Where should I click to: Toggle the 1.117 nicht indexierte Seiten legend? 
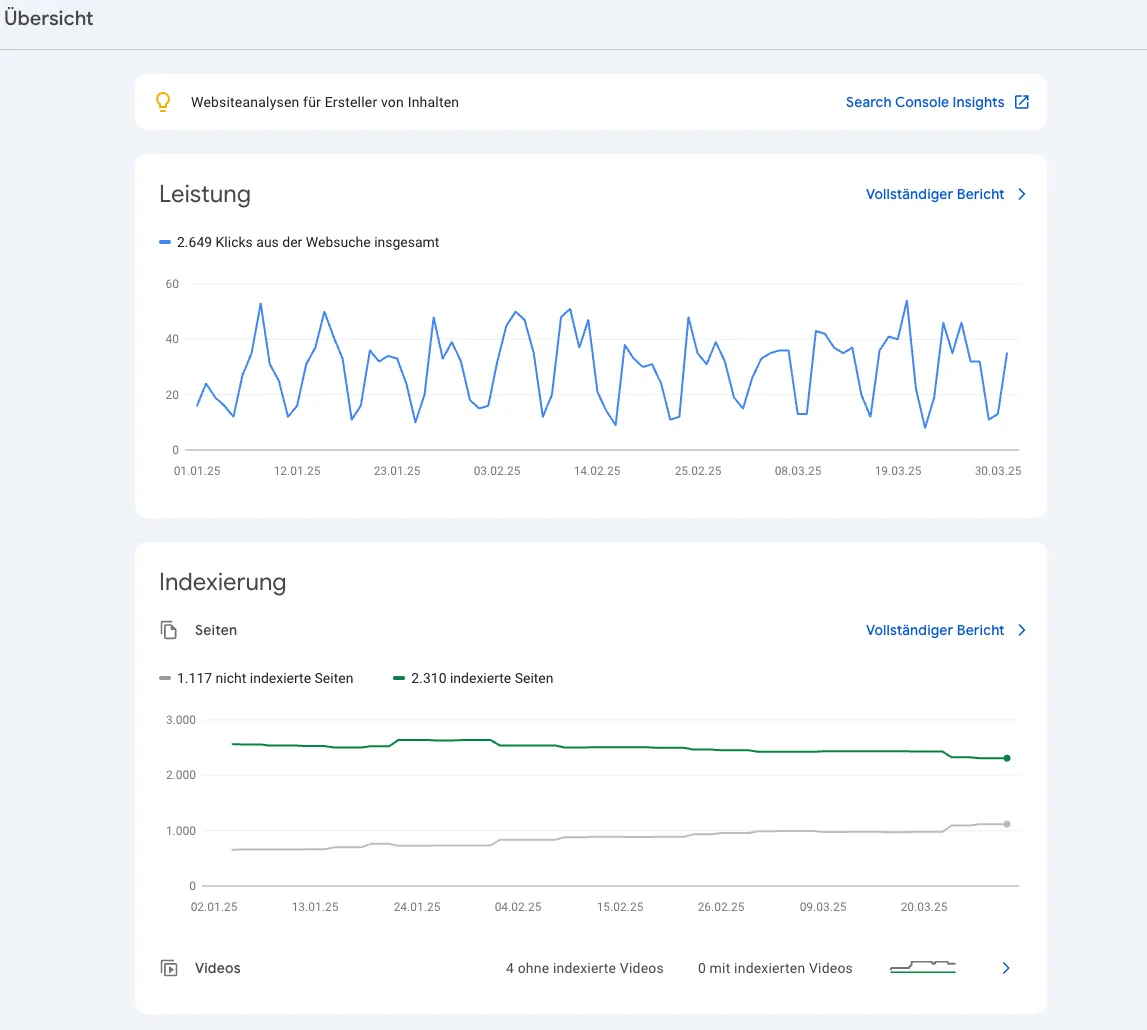click(x=265, y=678)
